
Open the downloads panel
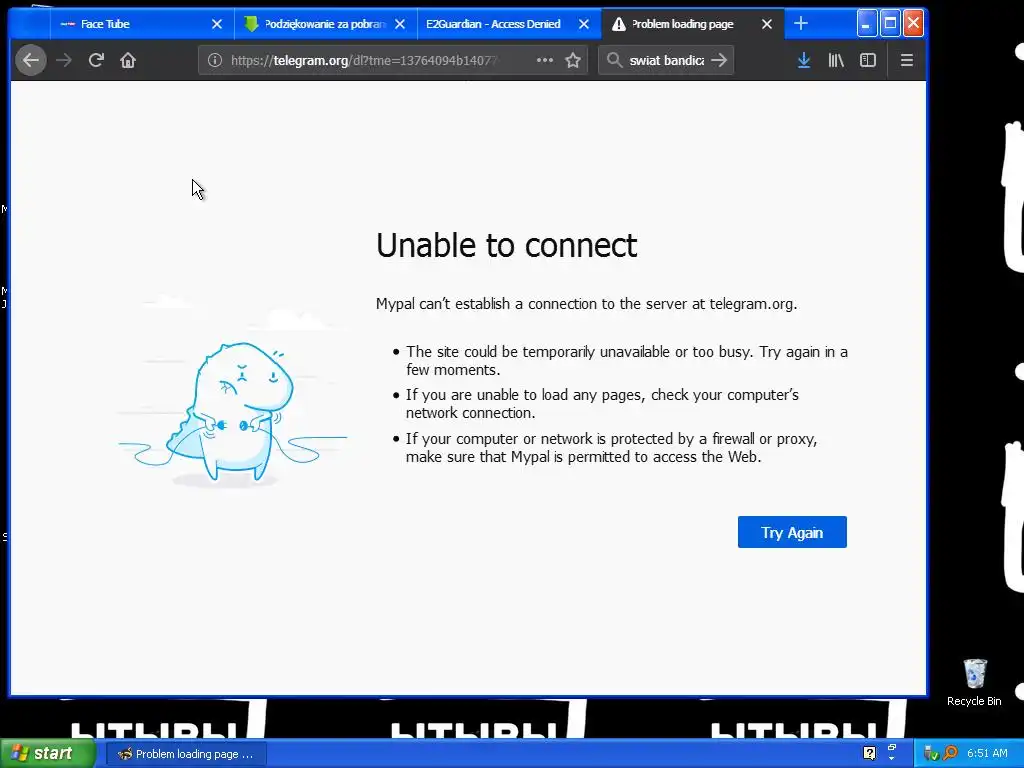pos(804,60)
